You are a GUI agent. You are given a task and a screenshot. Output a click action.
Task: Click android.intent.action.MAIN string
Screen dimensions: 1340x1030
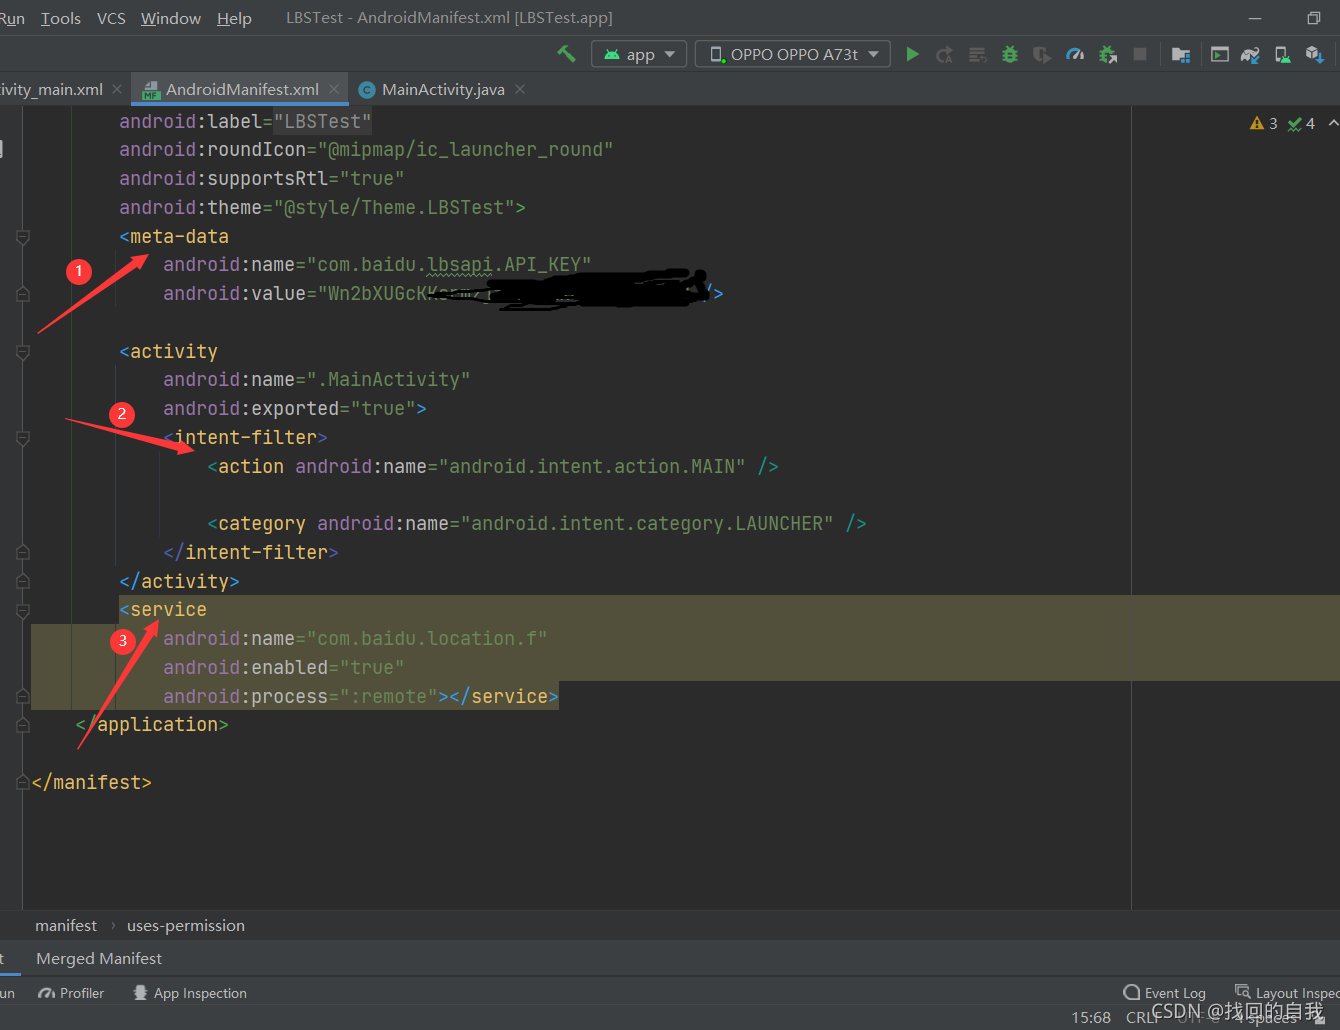pos(592,467)
